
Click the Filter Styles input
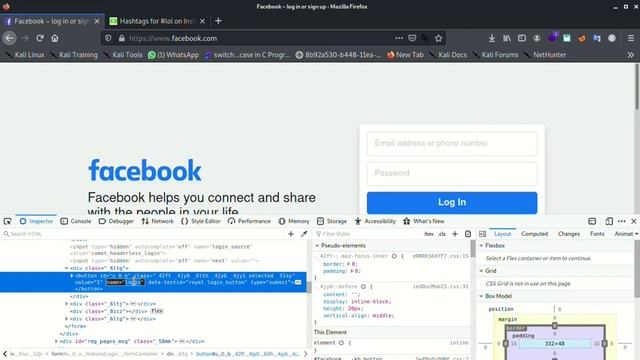click(x=367, y=234)
